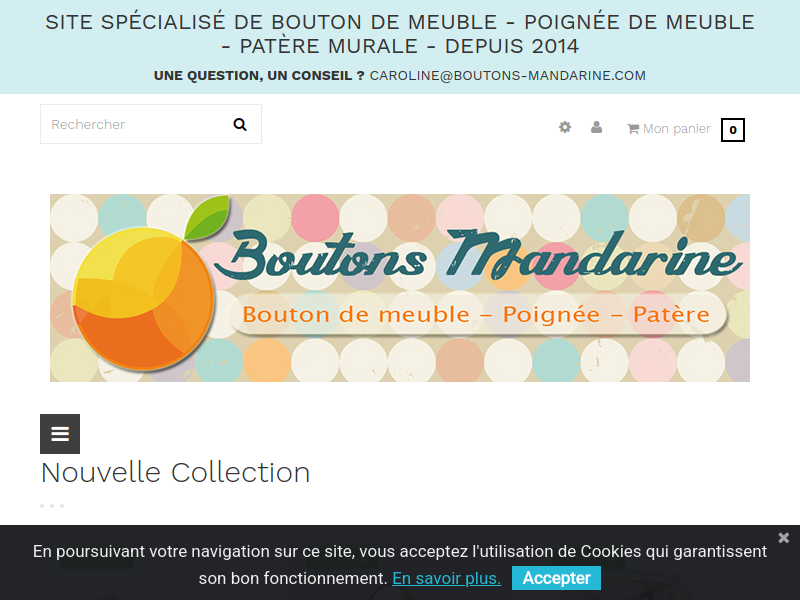This screenshot has height=600, width=800.
Task: Click the caroline@boutons-mandarine.com email address
Action: tap(508, 76)
